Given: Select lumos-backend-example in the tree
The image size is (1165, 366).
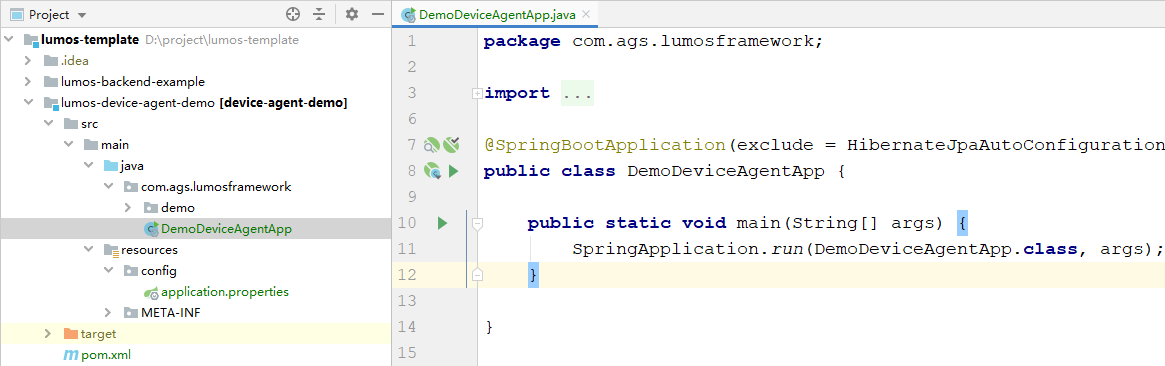Looking at the screenshot, I should tap(132, 82).
